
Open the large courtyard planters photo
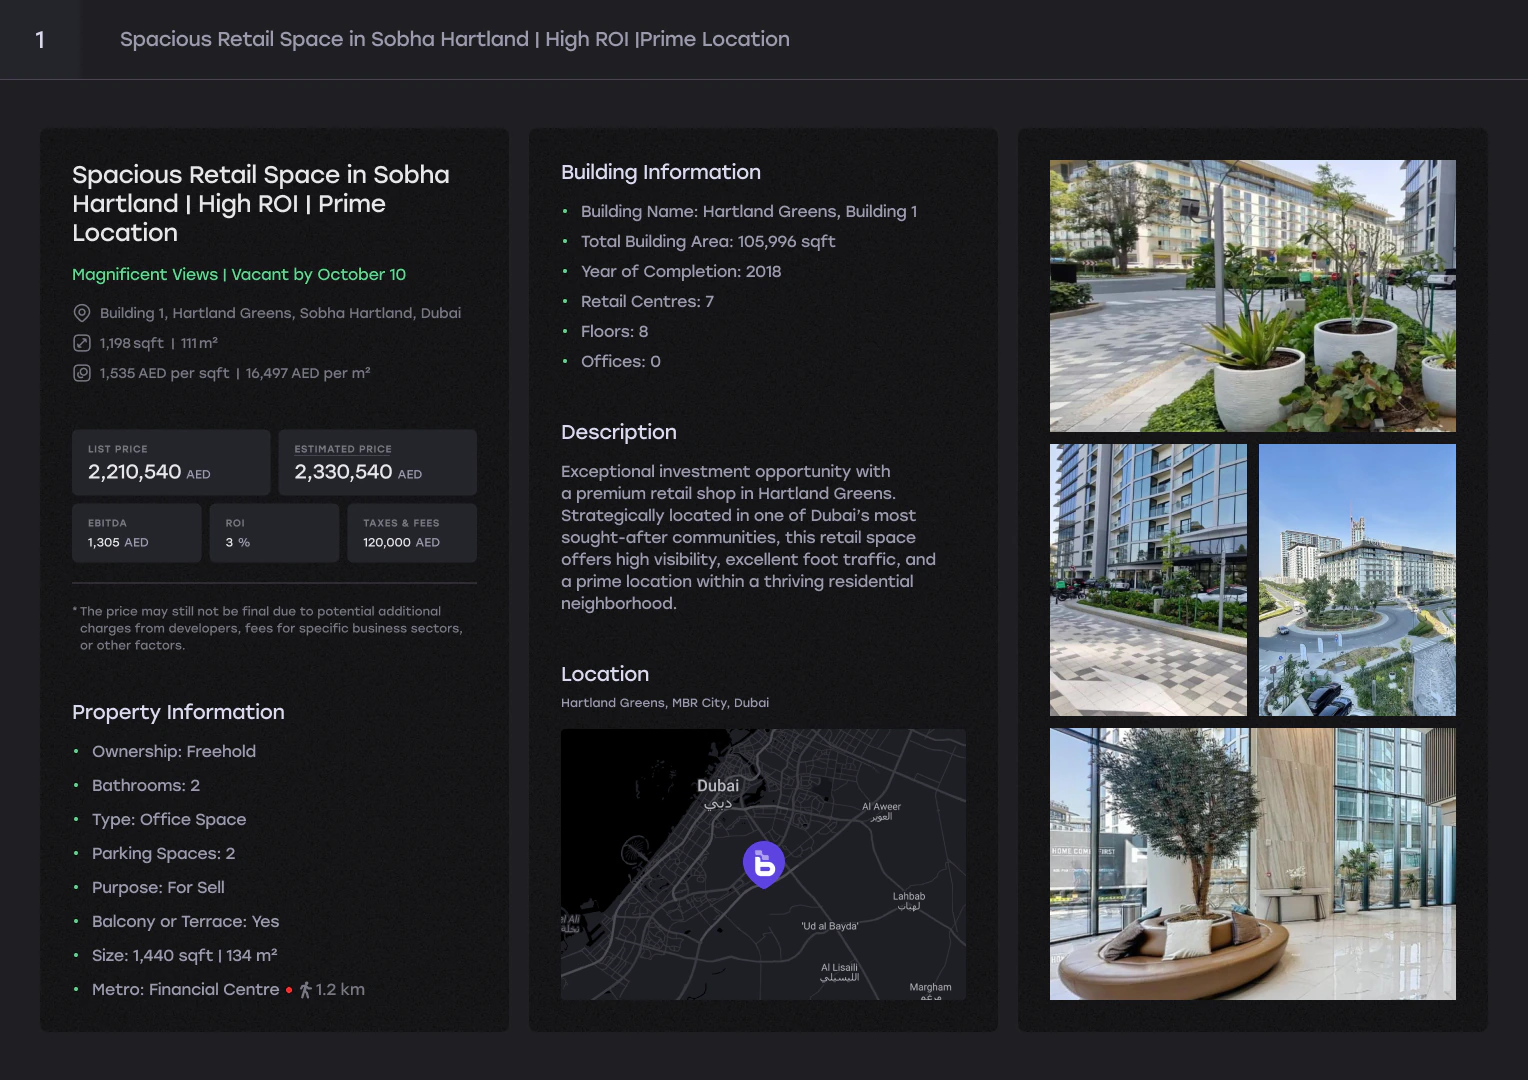(x=1253, y=296)
